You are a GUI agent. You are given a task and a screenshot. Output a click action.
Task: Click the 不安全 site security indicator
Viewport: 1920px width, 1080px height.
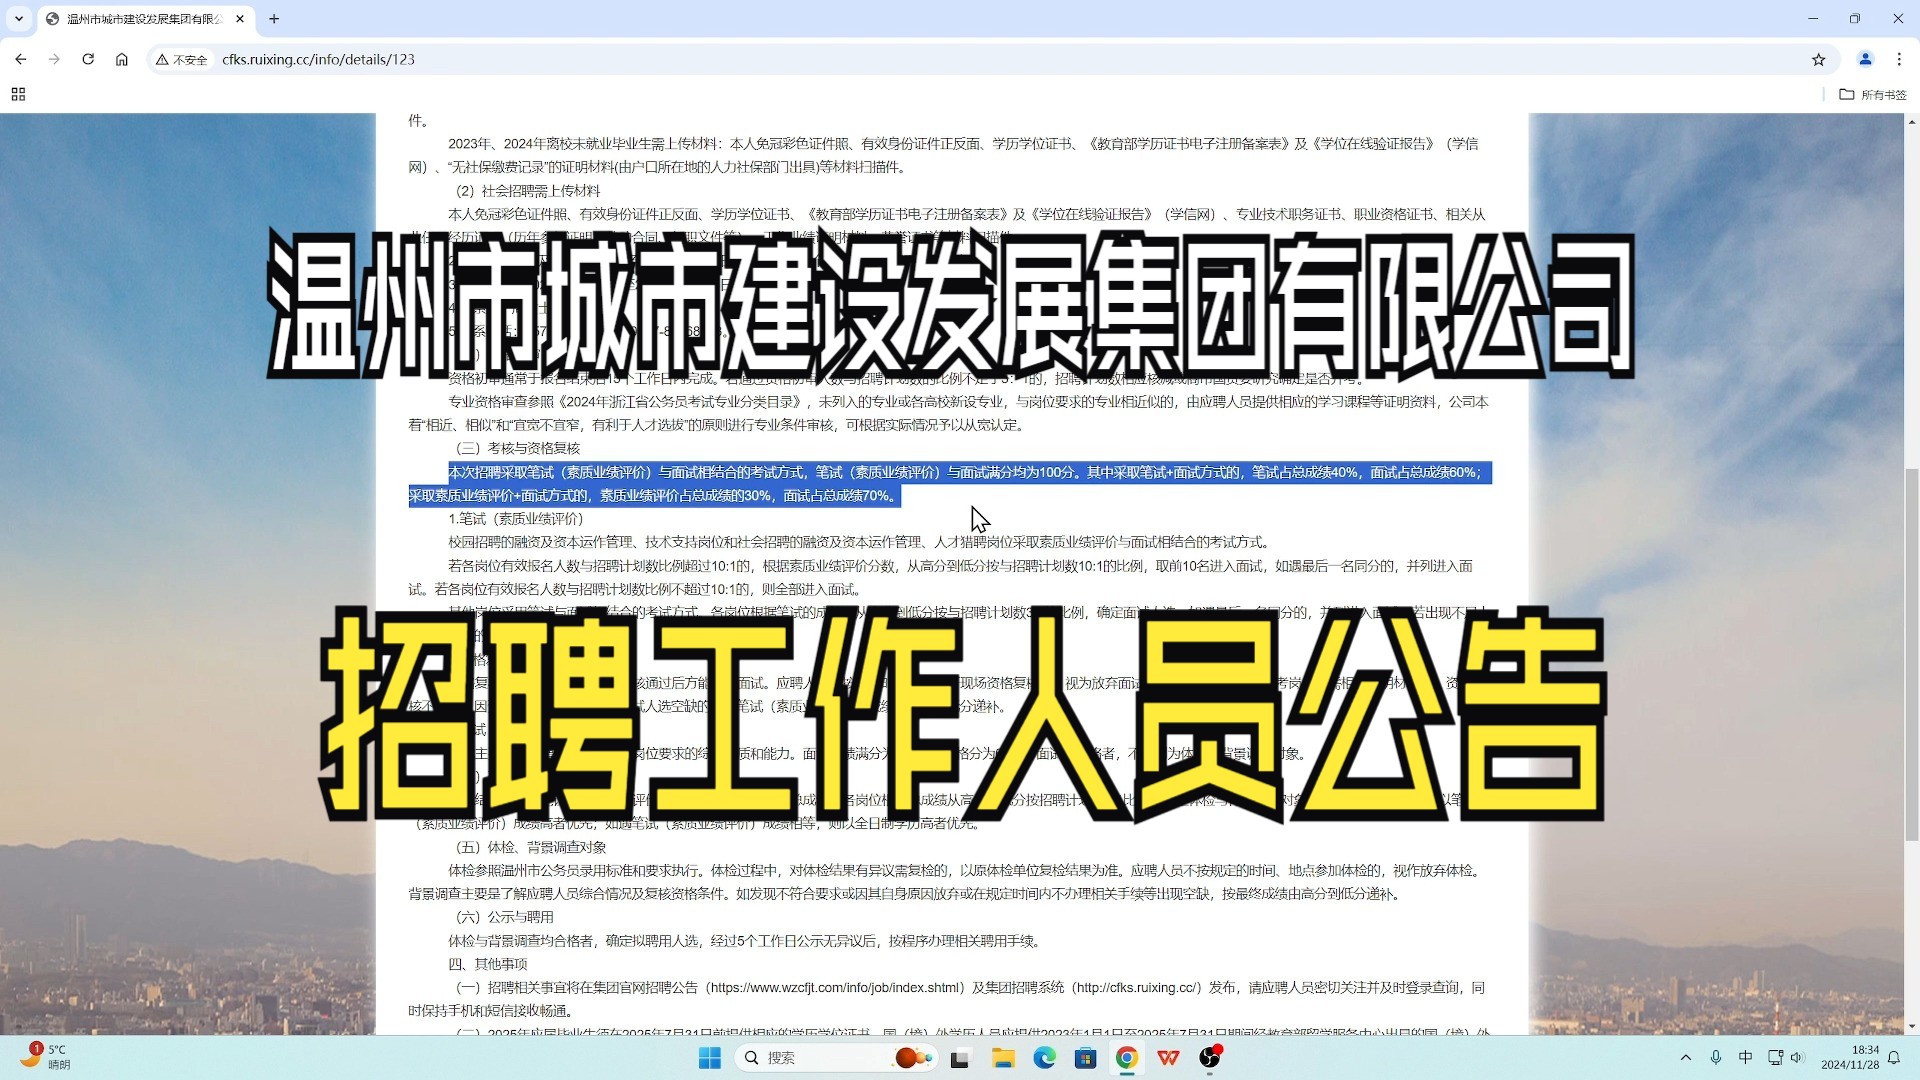coord(182,60)
